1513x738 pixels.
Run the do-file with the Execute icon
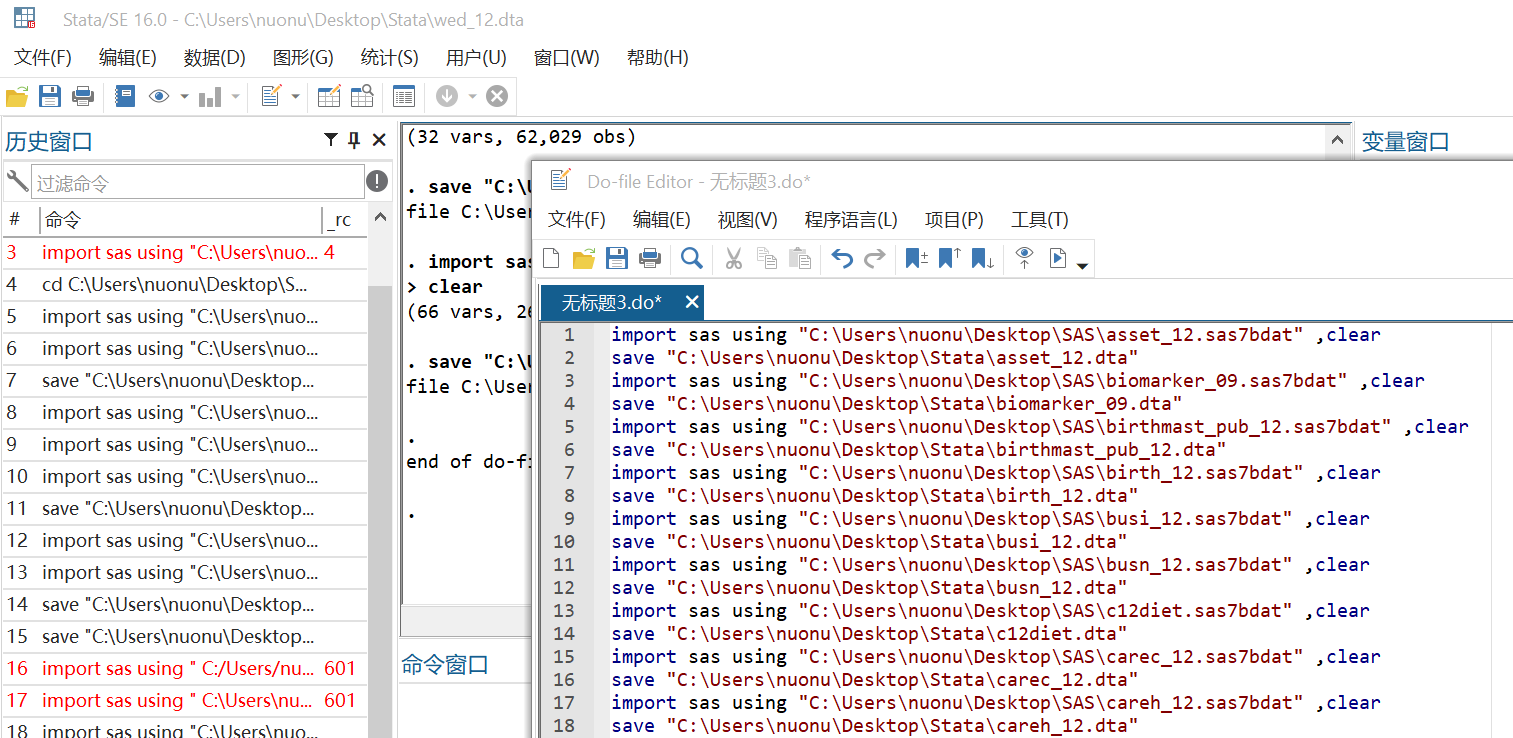(1057, 258)
